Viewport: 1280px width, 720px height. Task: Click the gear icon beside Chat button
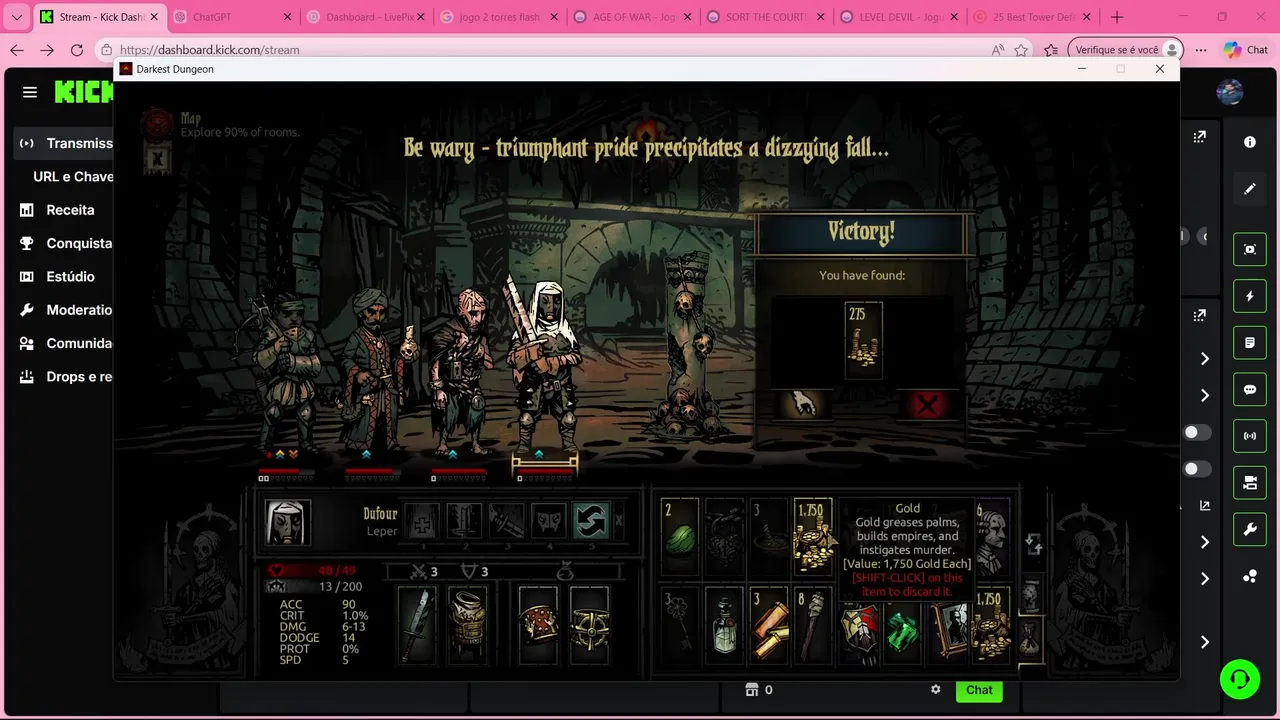coord(936,690)
